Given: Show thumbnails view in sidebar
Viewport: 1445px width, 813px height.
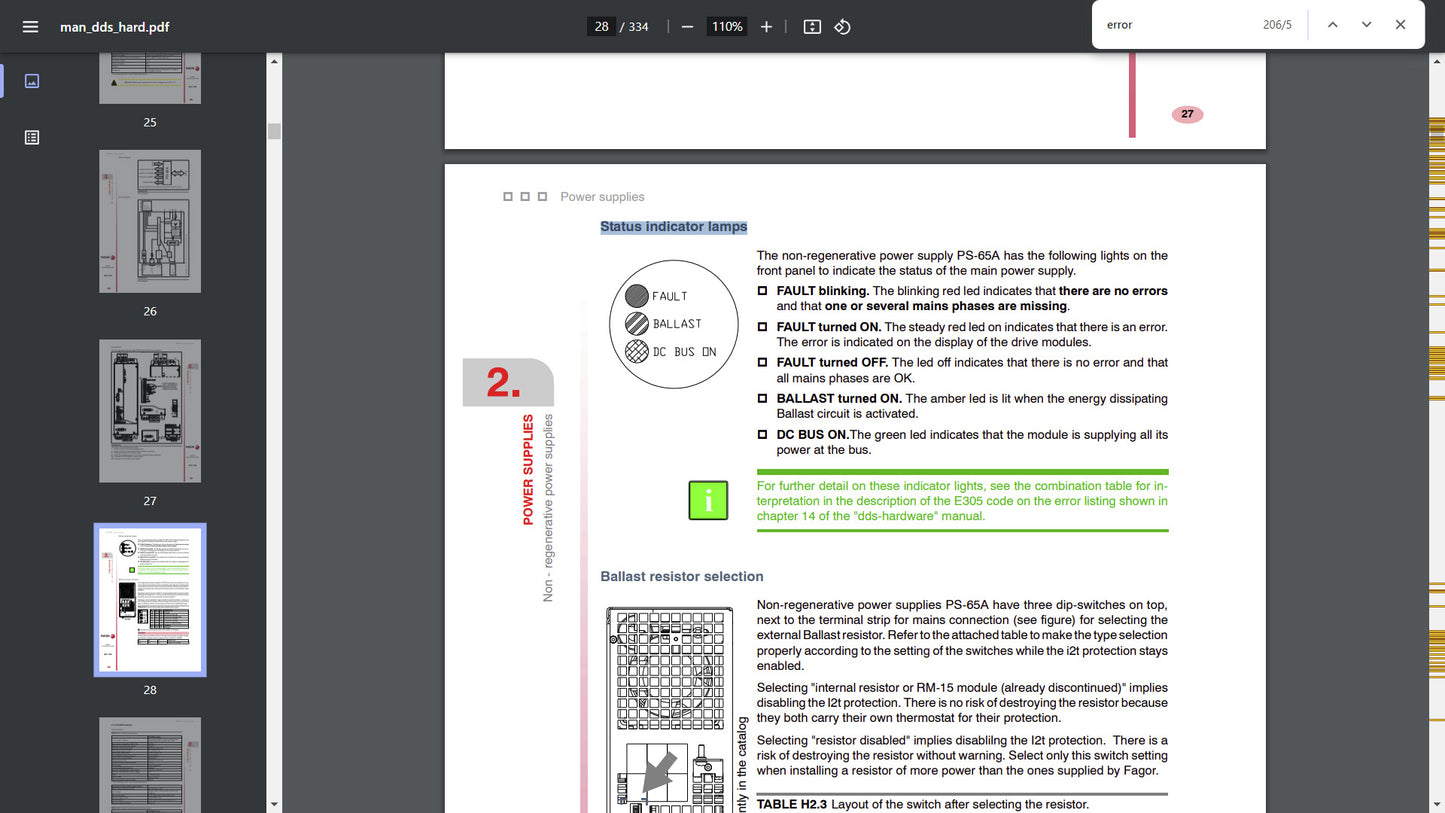Looking at the screenshot, I should [x=32, y=81].
